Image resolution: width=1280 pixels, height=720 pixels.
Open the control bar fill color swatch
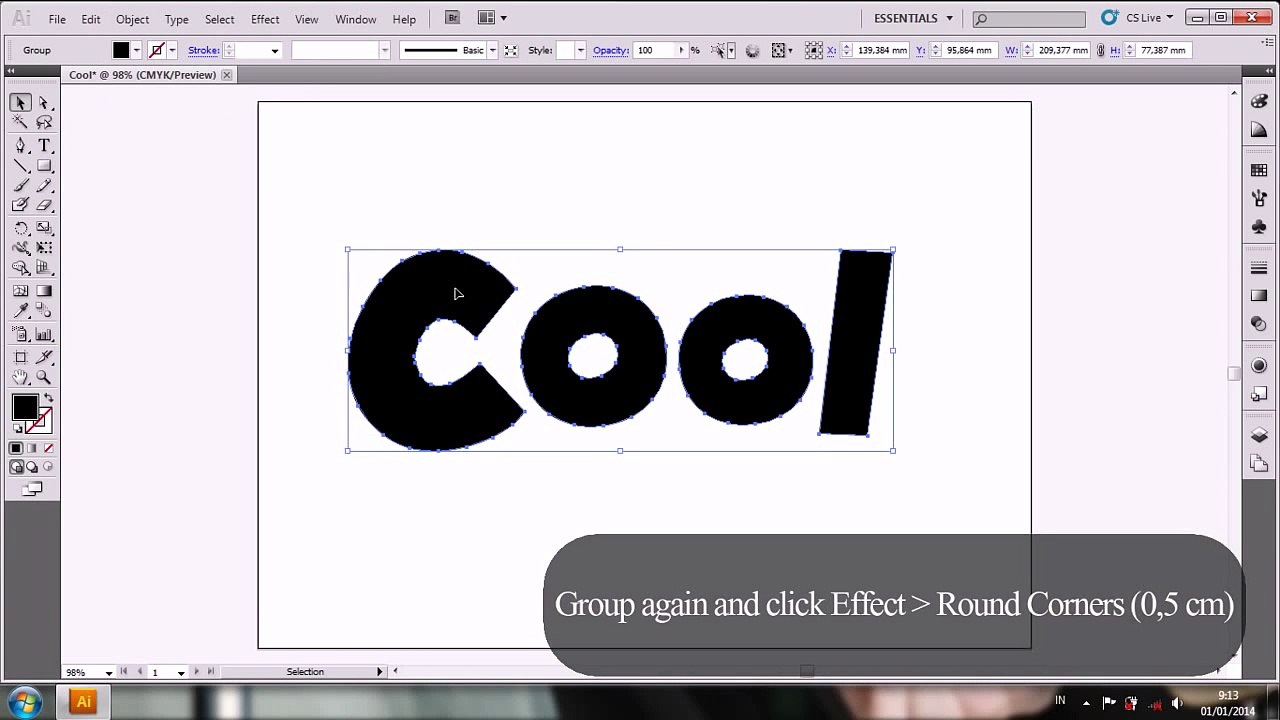click(121, 50)
